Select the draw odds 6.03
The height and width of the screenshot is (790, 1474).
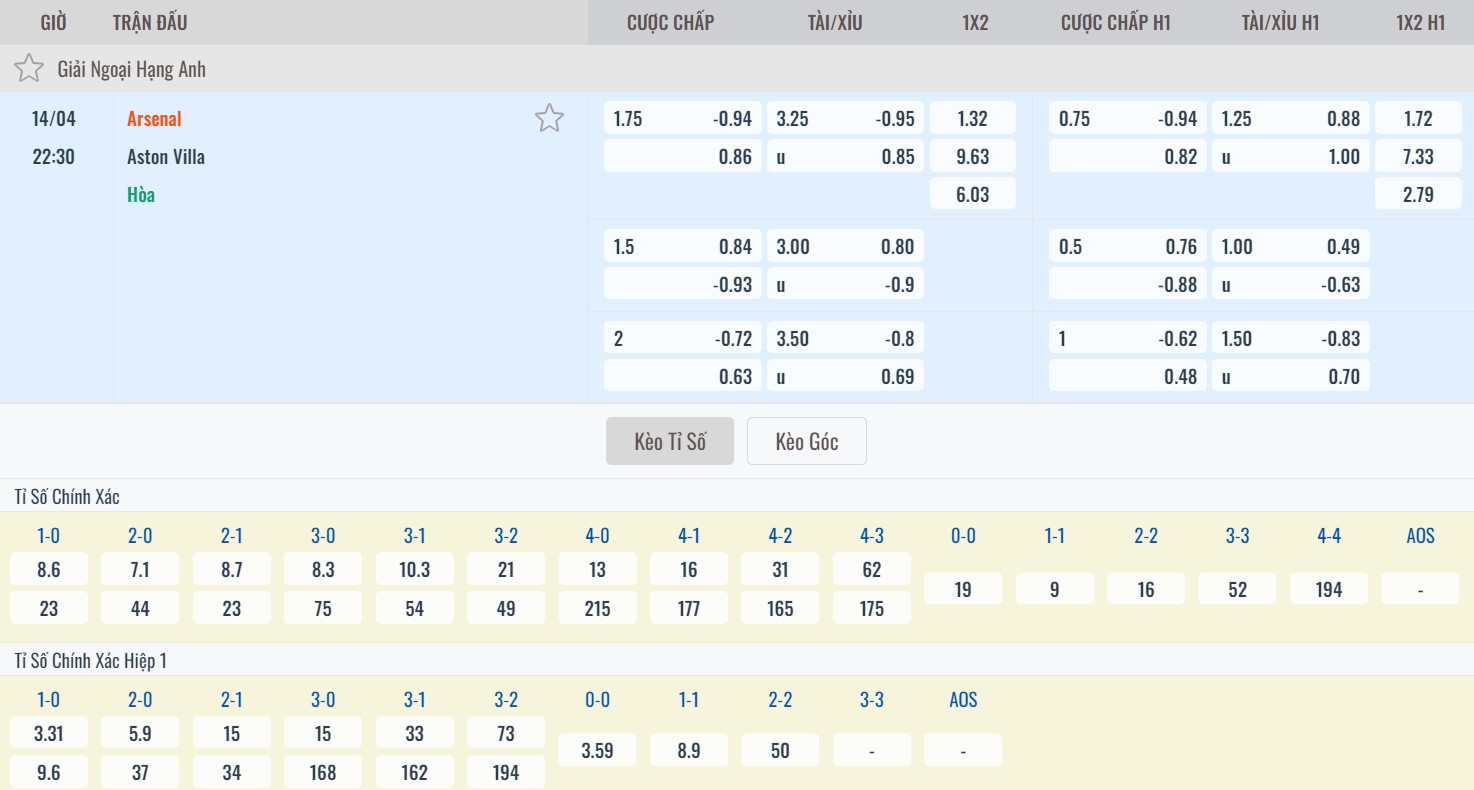coord(972,194)
